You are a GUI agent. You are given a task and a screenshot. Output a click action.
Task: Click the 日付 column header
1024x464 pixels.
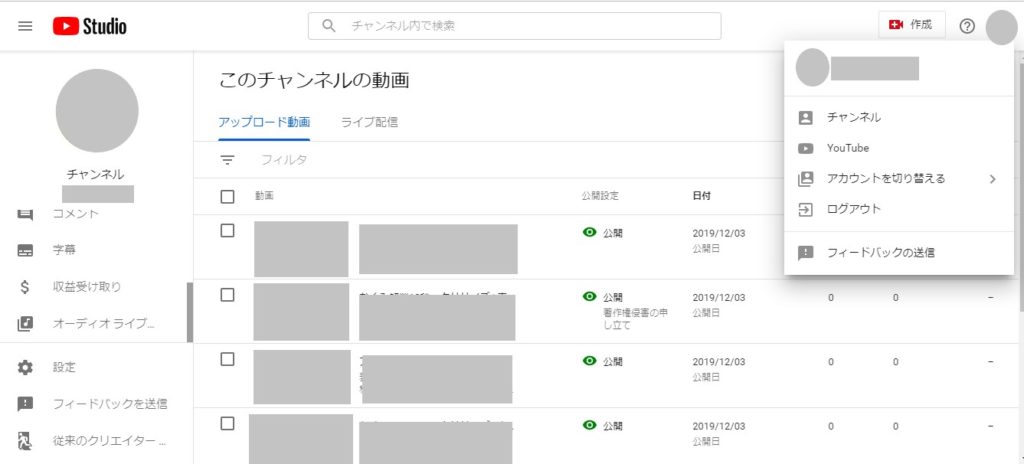(x=701, y=196)
